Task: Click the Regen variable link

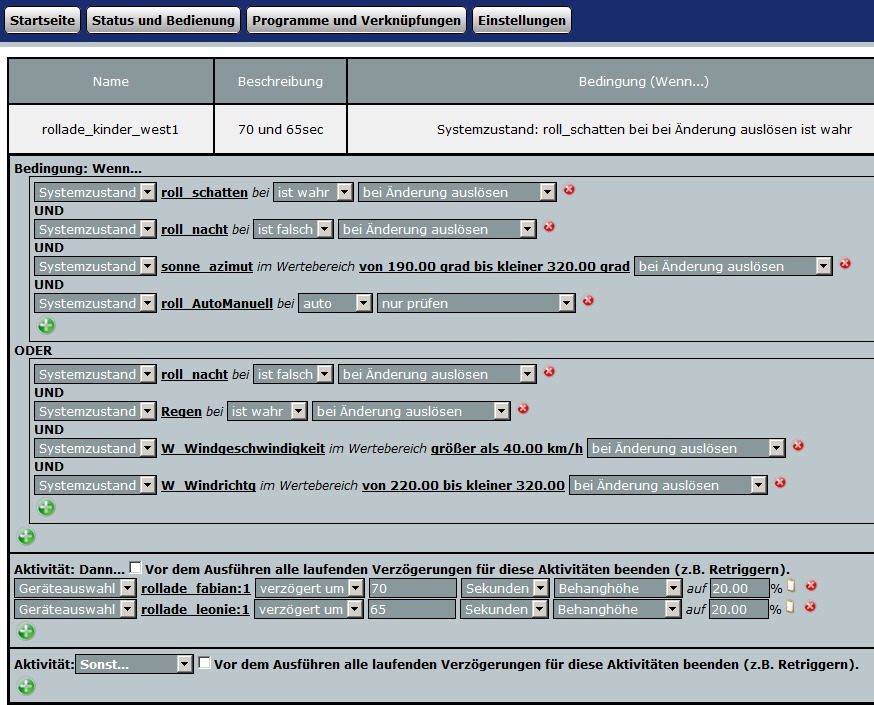Action: tap(181, 411)
